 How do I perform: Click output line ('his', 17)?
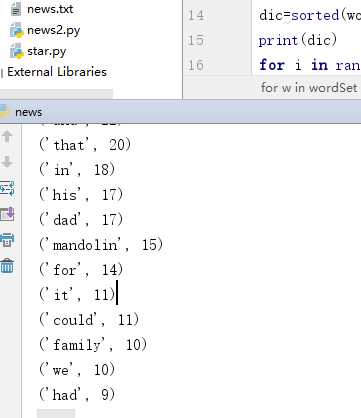[81, 195]
